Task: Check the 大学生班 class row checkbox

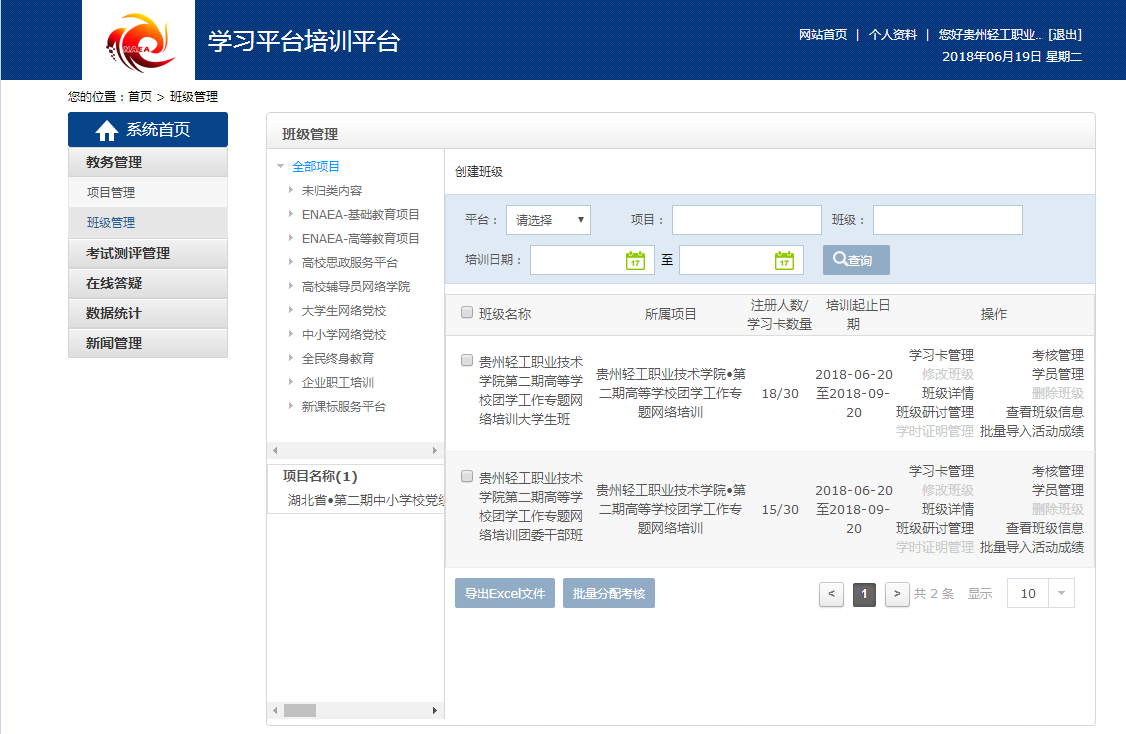Action: point(467,361)
